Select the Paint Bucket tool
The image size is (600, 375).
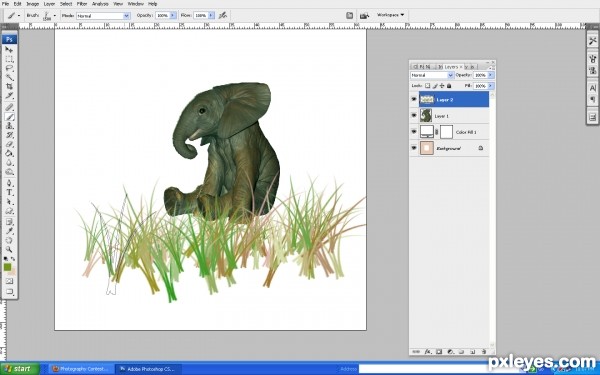point(9,153)
